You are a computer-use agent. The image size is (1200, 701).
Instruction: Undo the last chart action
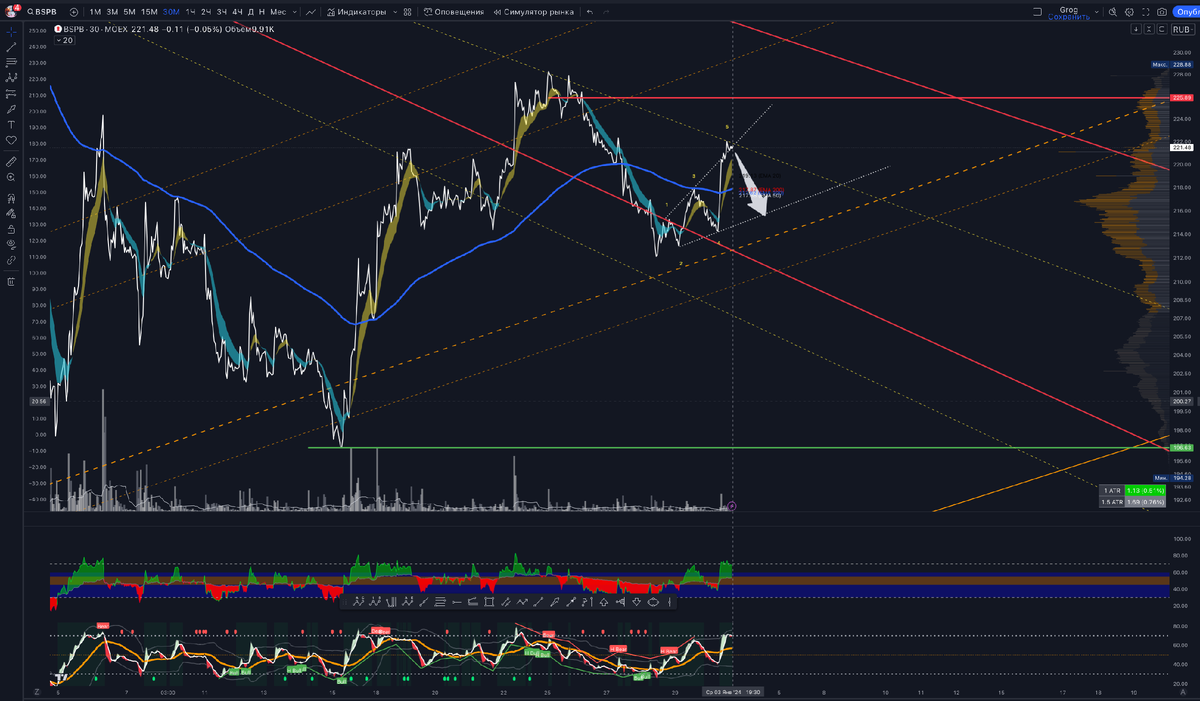tap(589, 12)
